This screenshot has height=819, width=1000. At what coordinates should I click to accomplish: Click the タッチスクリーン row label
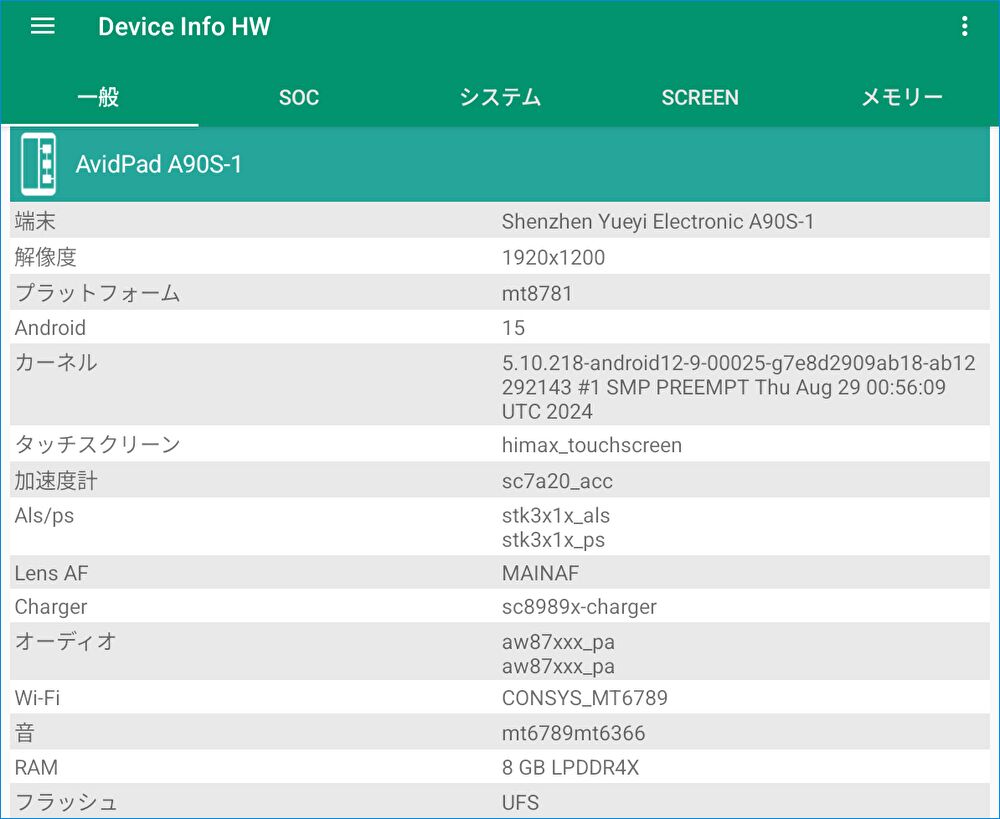coord(98,444)
